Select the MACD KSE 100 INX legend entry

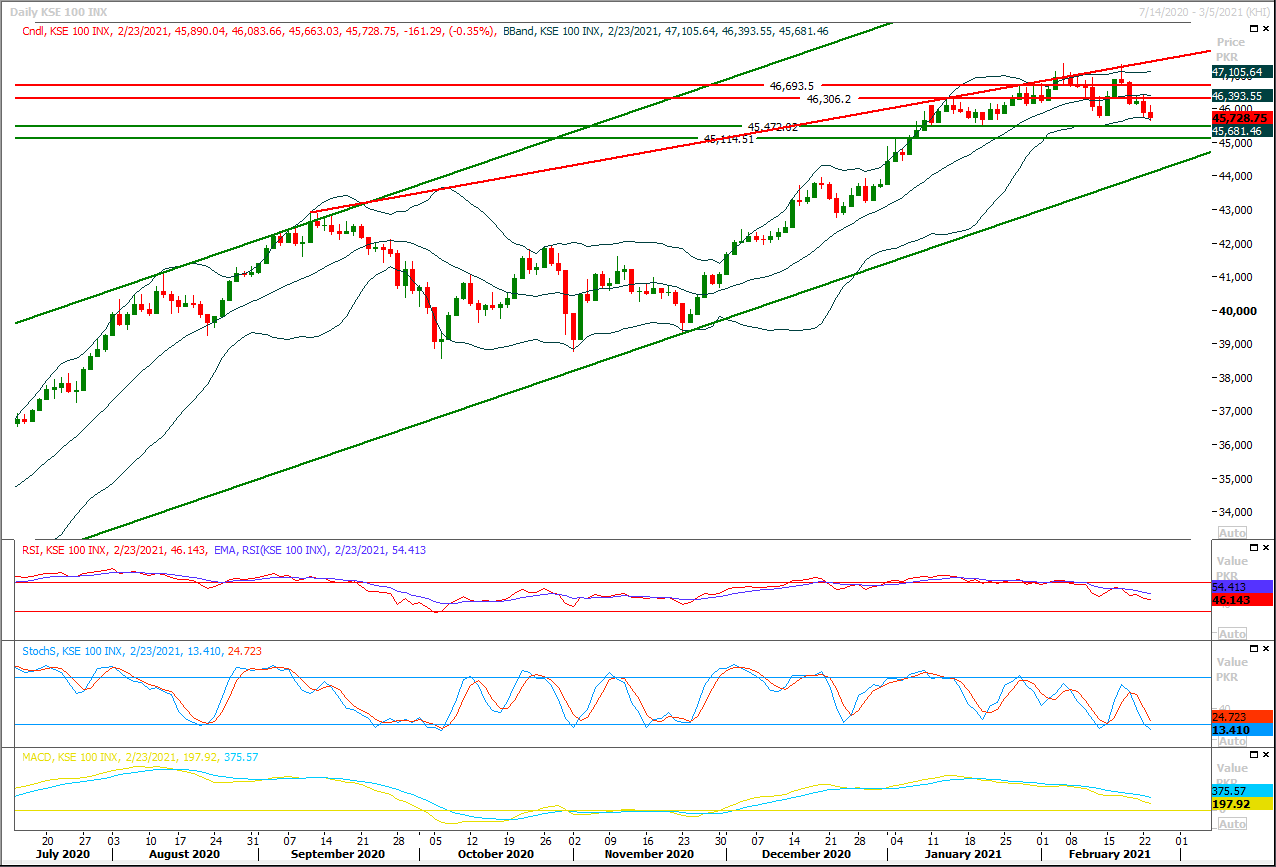point(140,757)
